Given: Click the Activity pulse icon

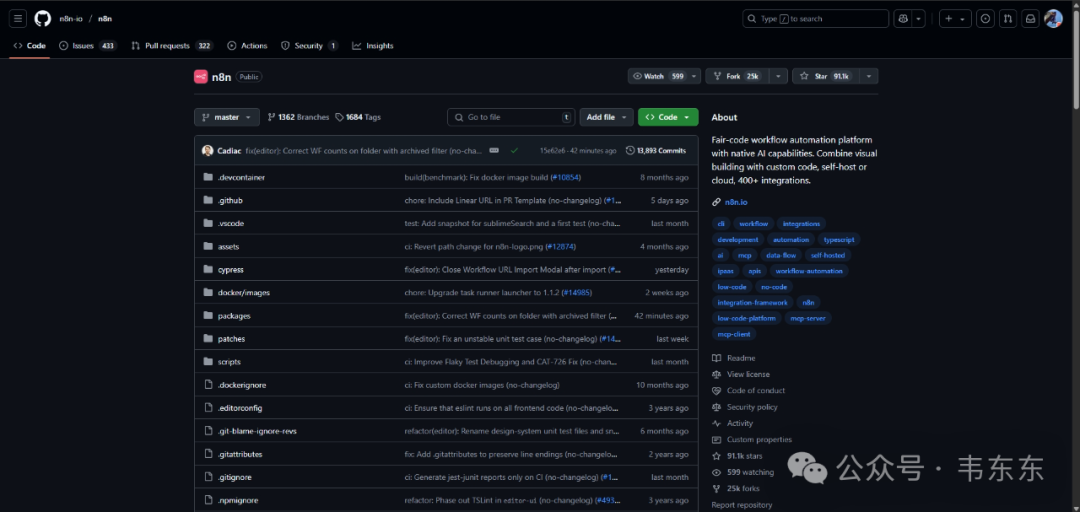Looking at the screenshot, I should click(x=716, y=423).
